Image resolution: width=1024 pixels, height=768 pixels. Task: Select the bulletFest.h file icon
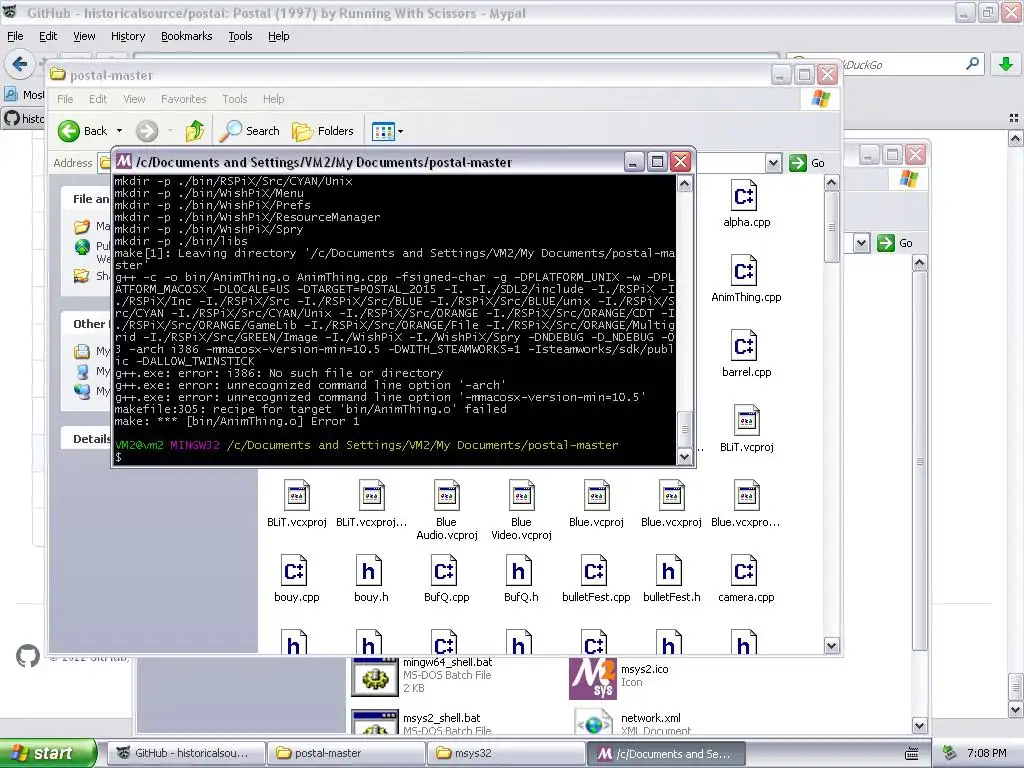point(671,571)
